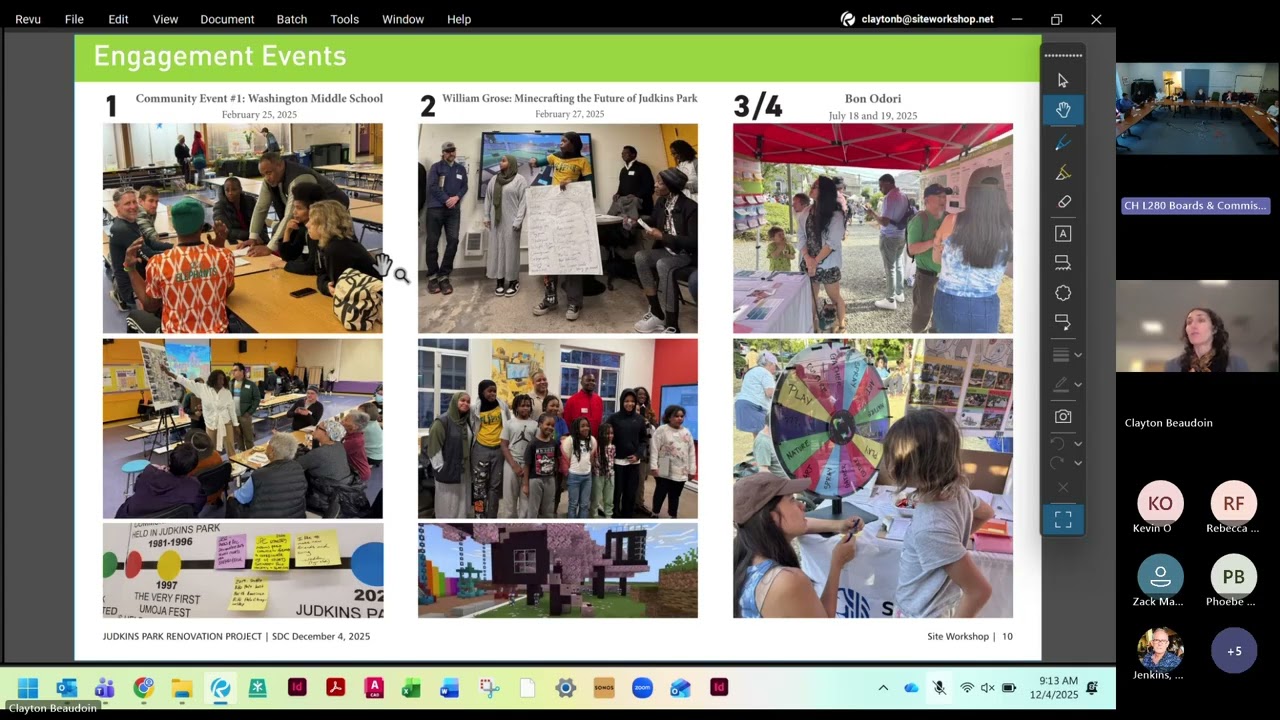1280x720 pixels.
Task: Open Microsoft Teams from the taskbar
Action: pyautogui.click(x=104, y=688)
